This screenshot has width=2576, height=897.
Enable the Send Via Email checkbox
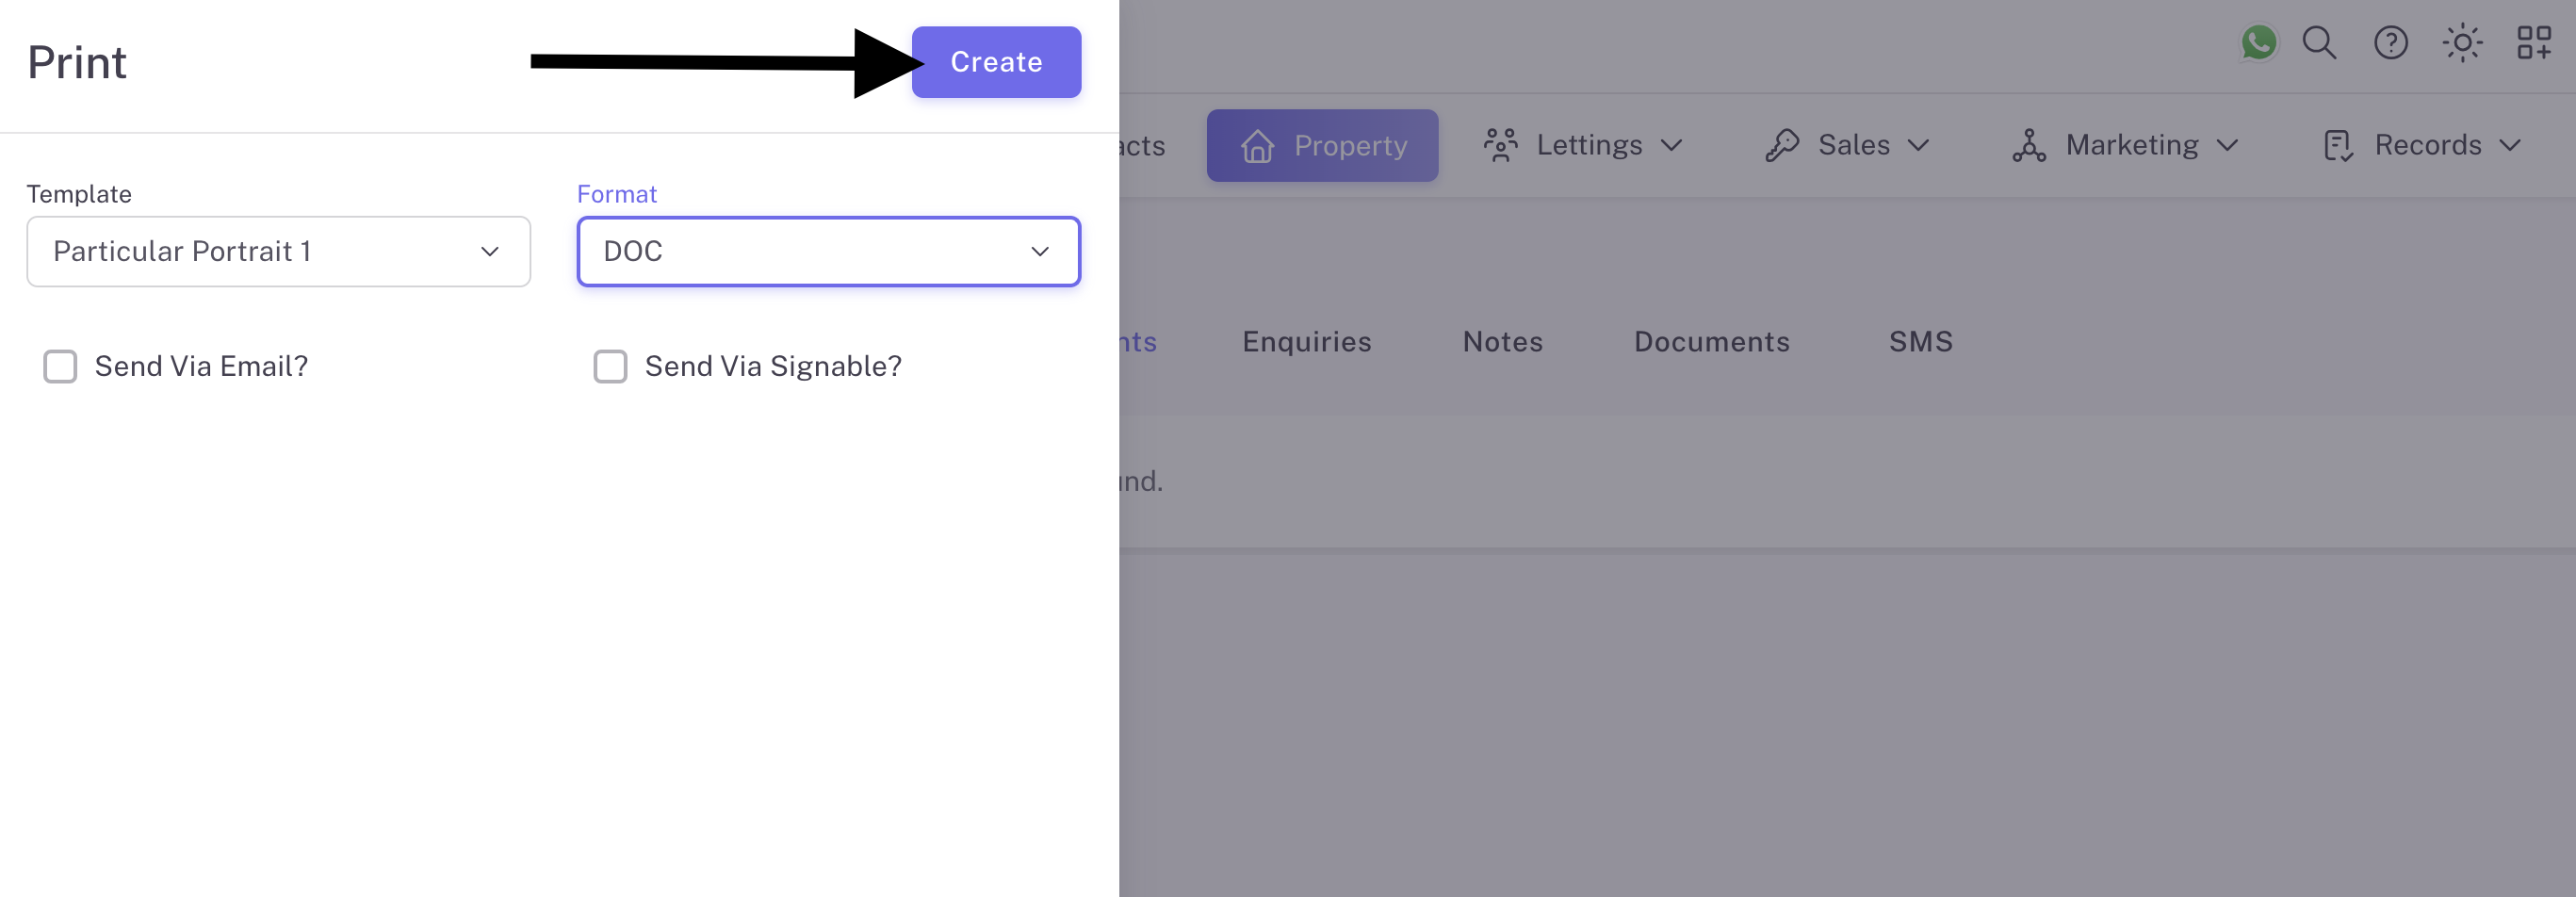60,367
